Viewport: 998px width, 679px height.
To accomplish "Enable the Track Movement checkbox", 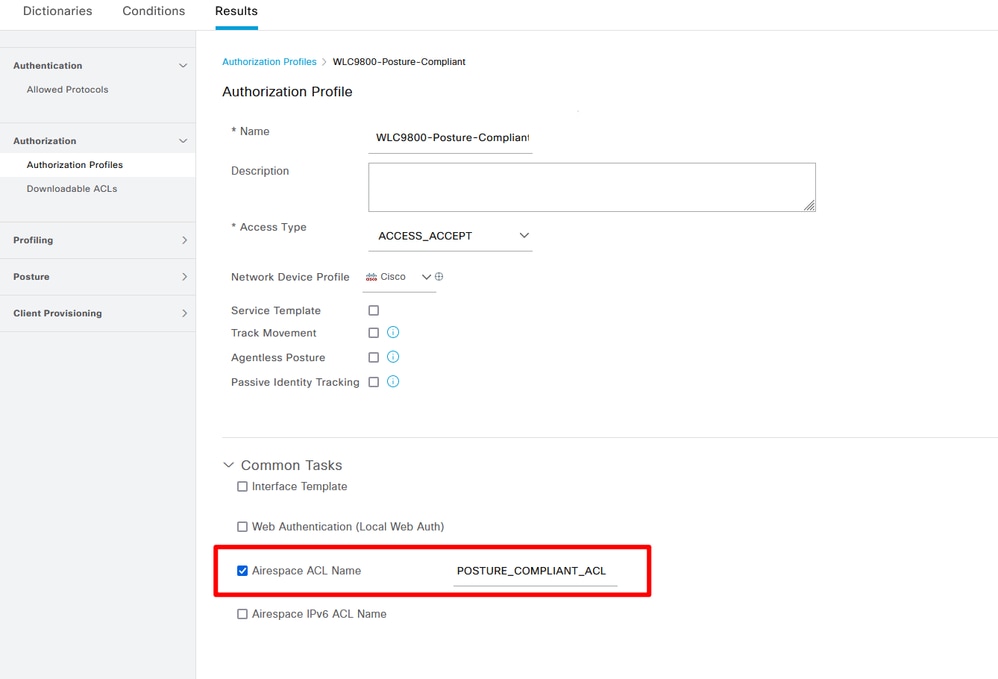I will [x=374, y=333].
